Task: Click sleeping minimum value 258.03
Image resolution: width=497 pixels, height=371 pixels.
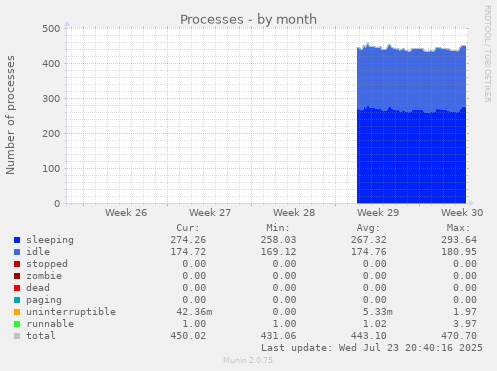Action: tap(278, 240)
